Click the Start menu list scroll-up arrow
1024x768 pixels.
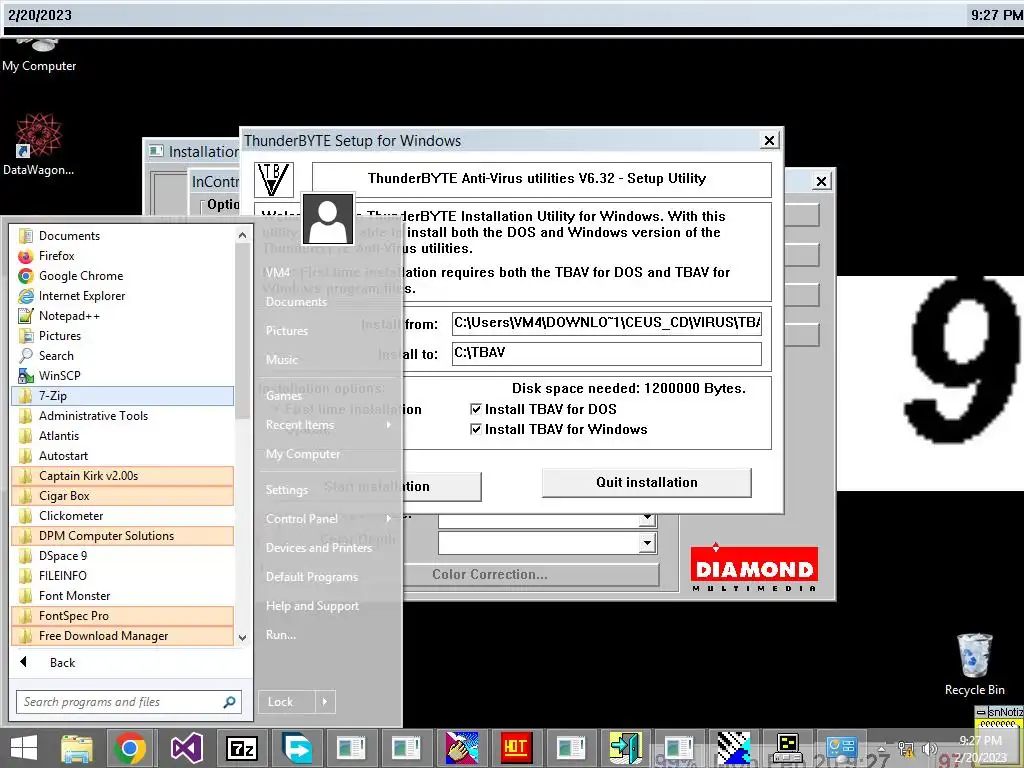(x=242, y=235)
